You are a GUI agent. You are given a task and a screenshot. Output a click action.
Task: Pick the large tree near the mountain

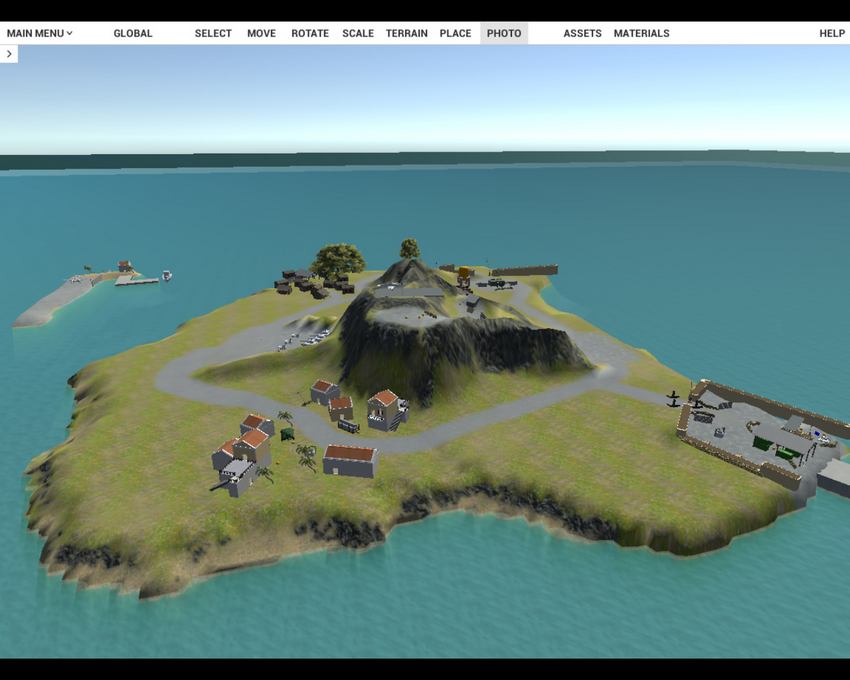[337, 260]
